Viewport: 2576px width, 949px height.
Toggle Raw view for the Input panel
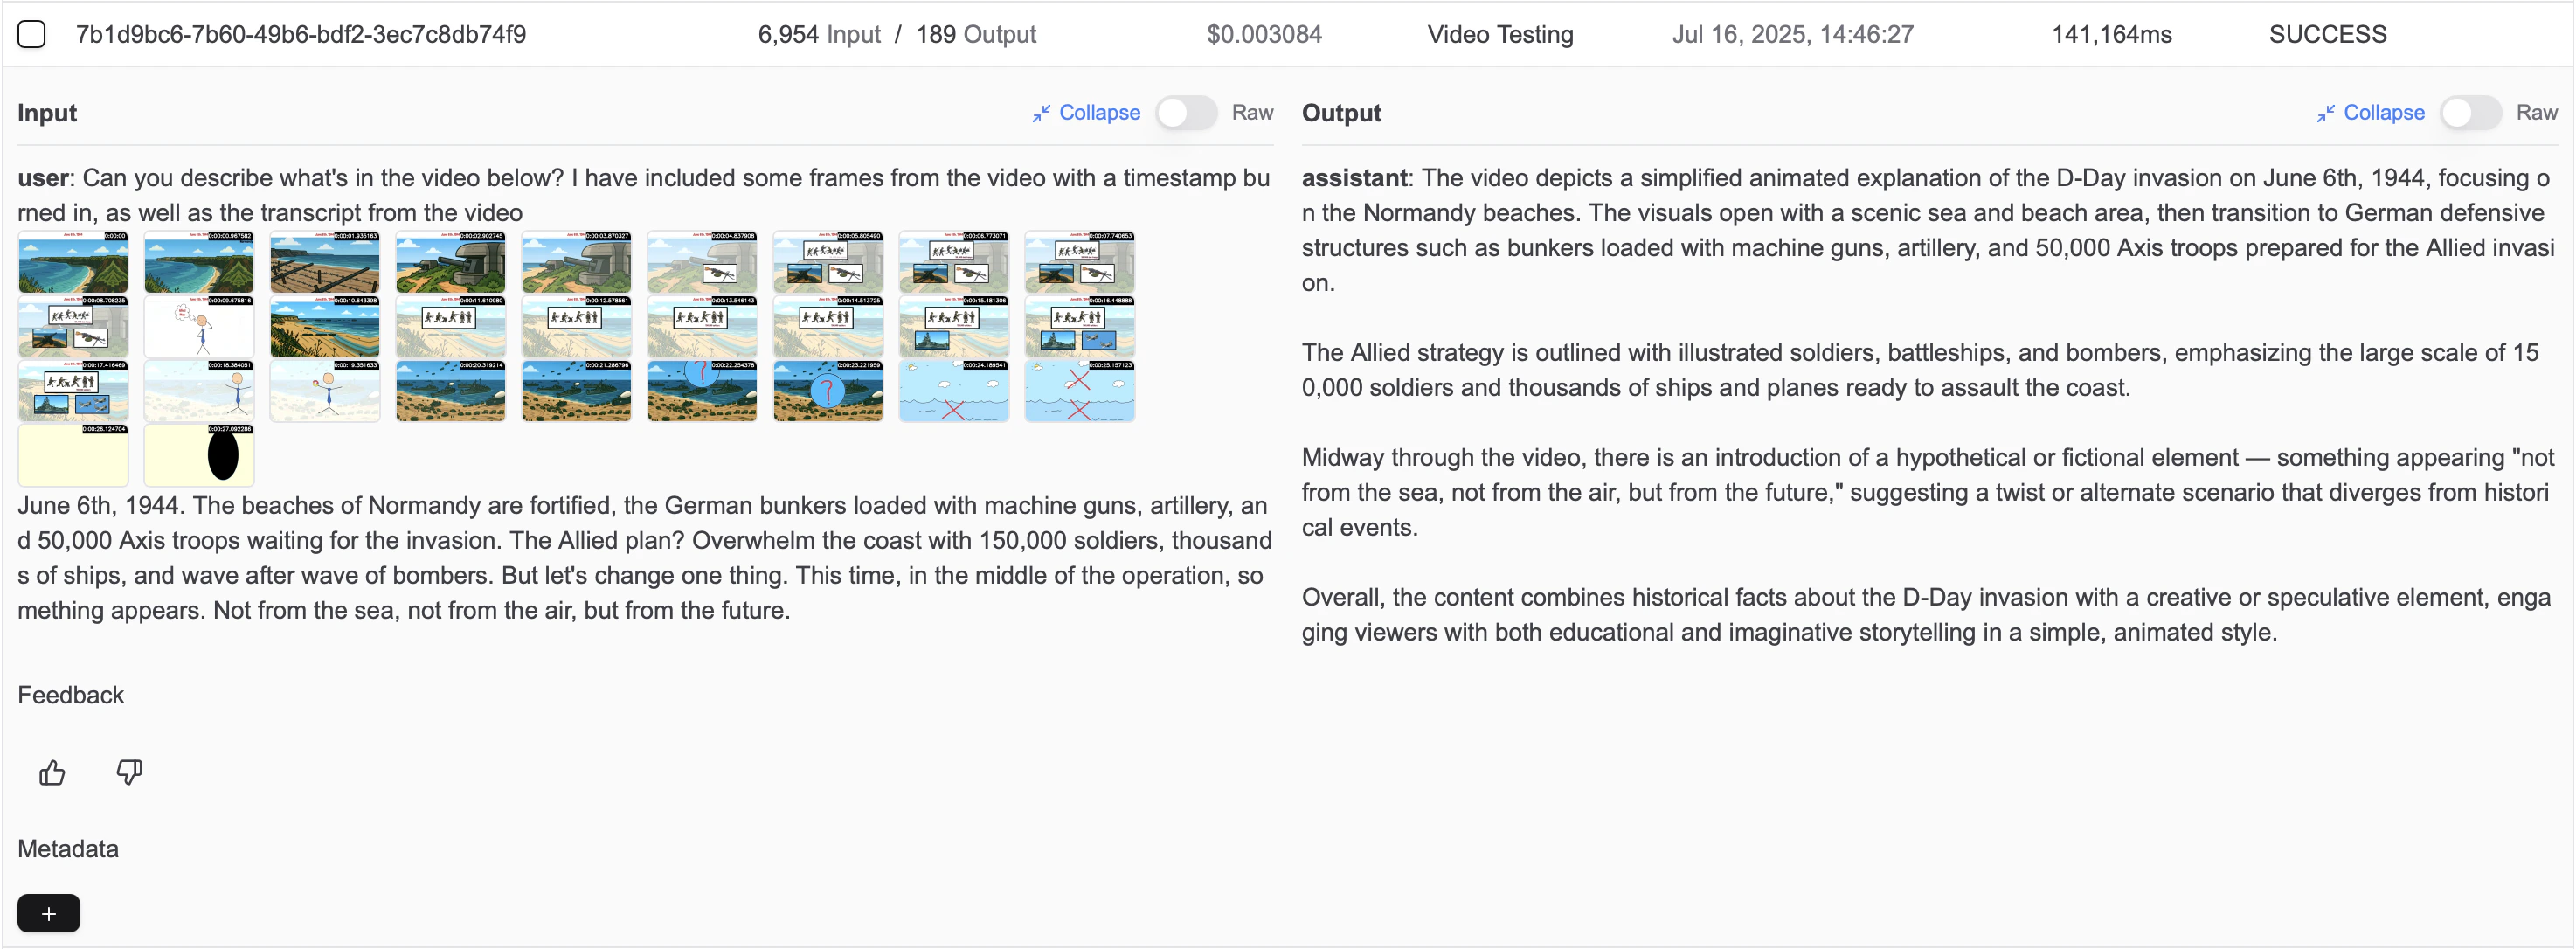[1186, 113]
